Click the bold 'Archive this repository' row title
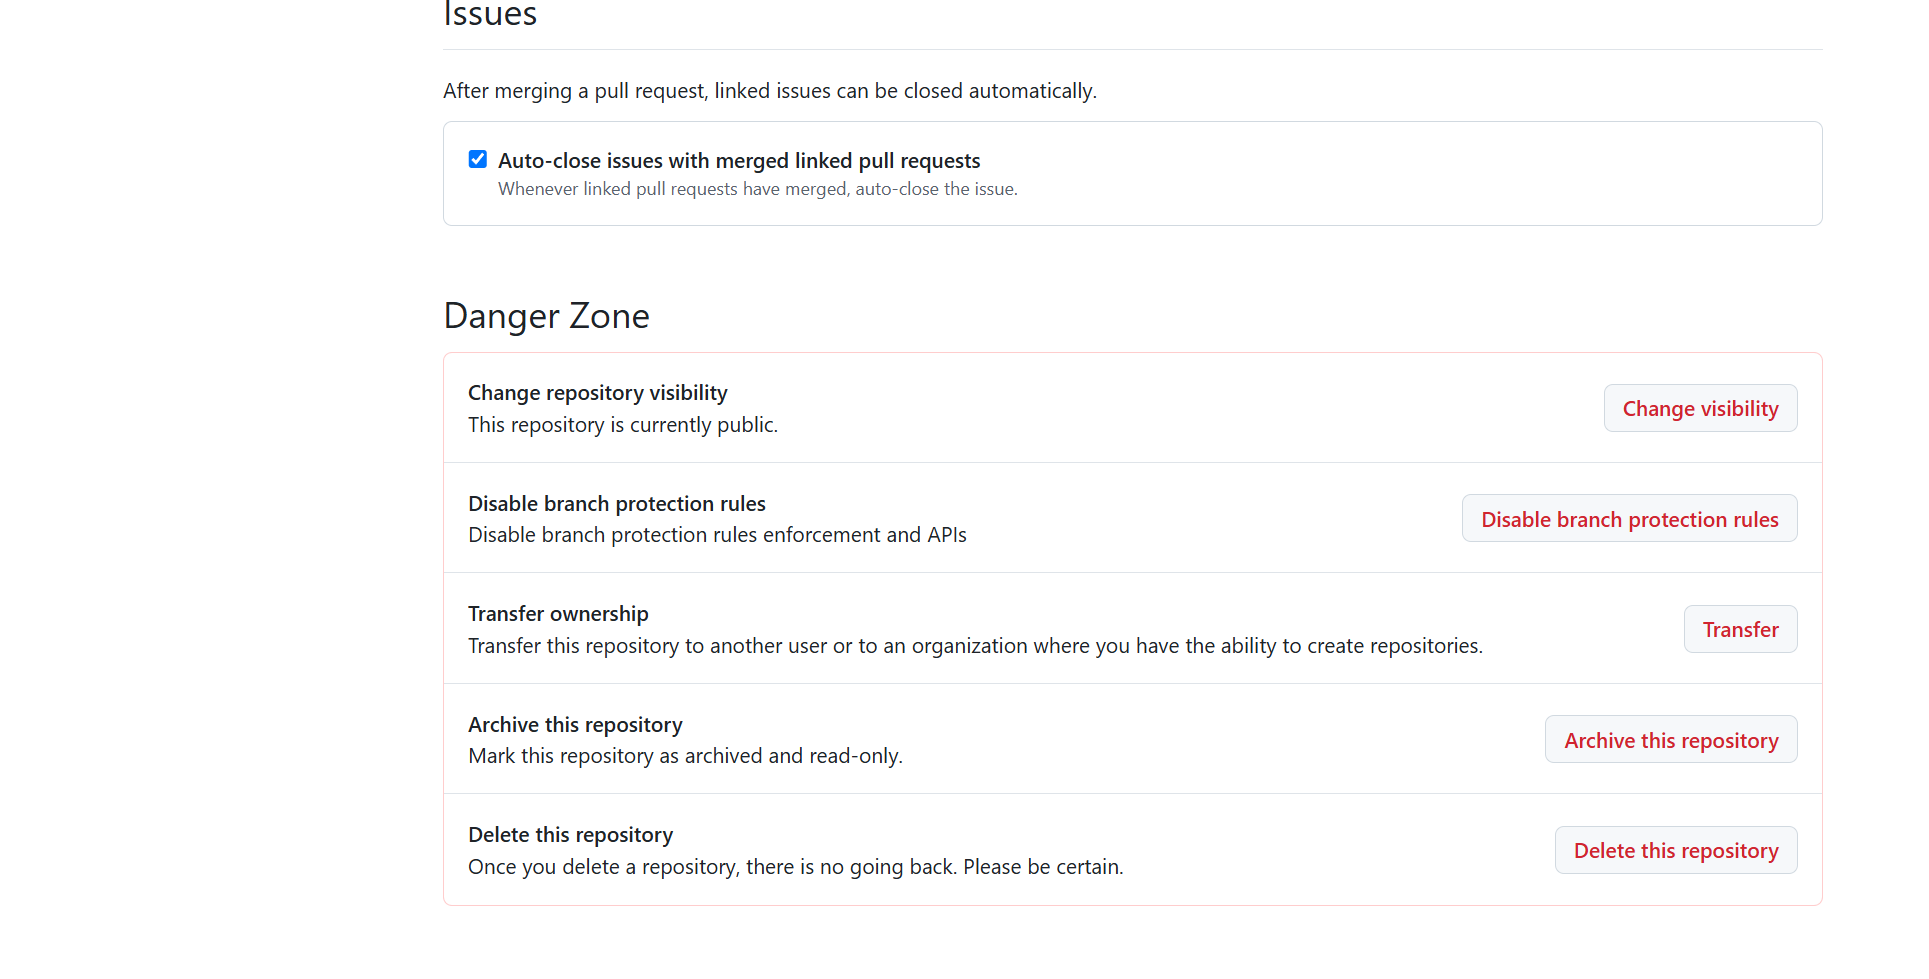 point(575,725)
